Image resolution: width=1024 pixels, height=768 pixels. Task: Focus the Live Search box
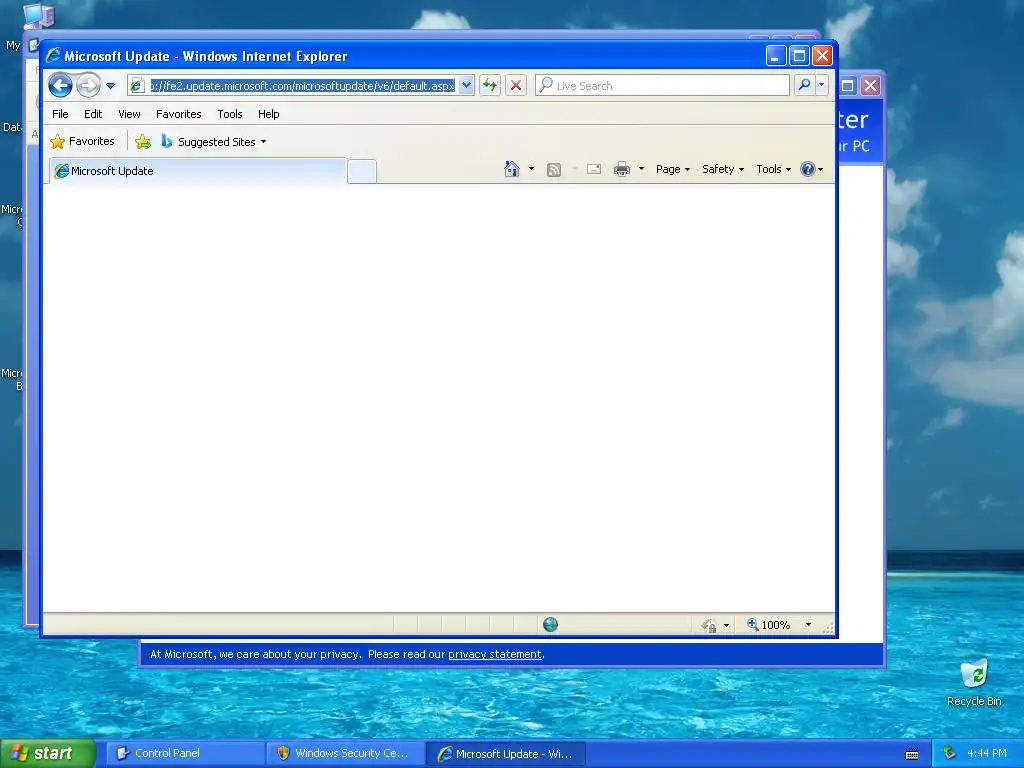click(662, 86)
